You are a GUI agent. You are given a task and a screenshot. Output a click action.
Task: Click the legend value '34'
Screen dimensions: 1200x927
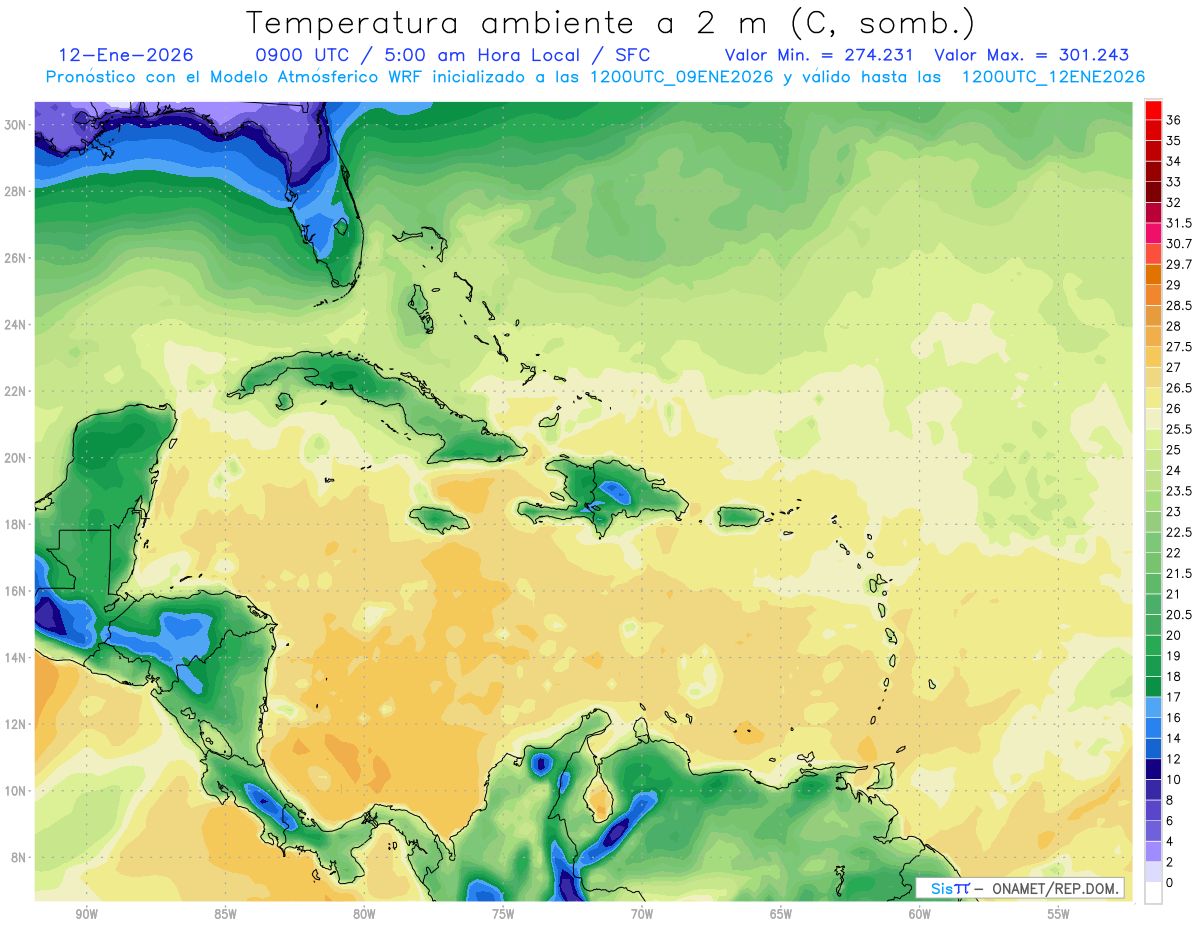(x=1174, y=161)
